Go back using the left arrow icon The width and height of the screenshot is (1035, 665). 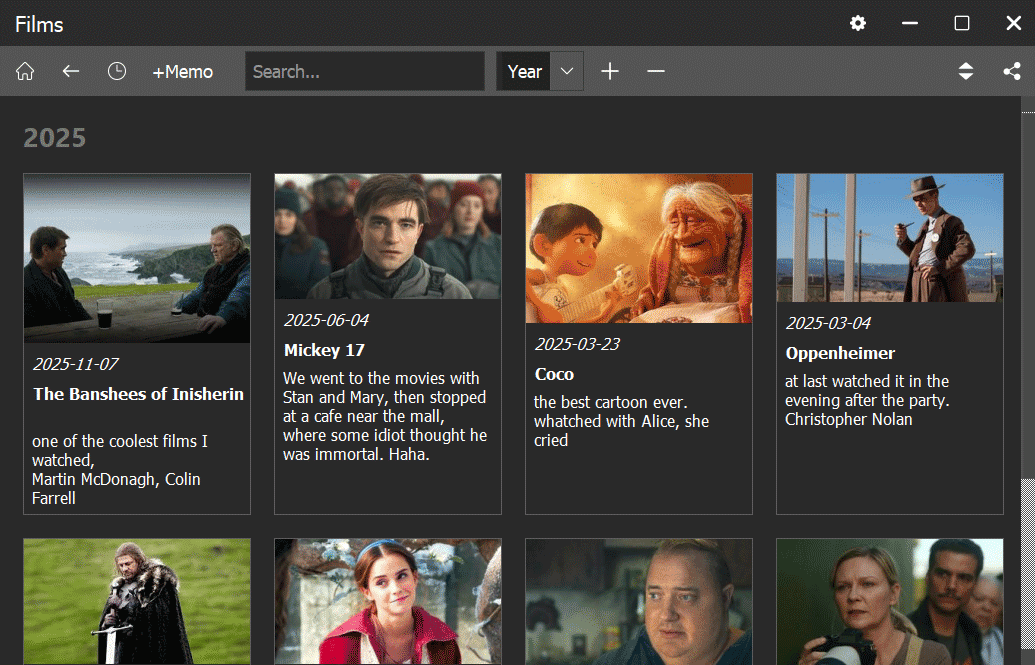70,72
